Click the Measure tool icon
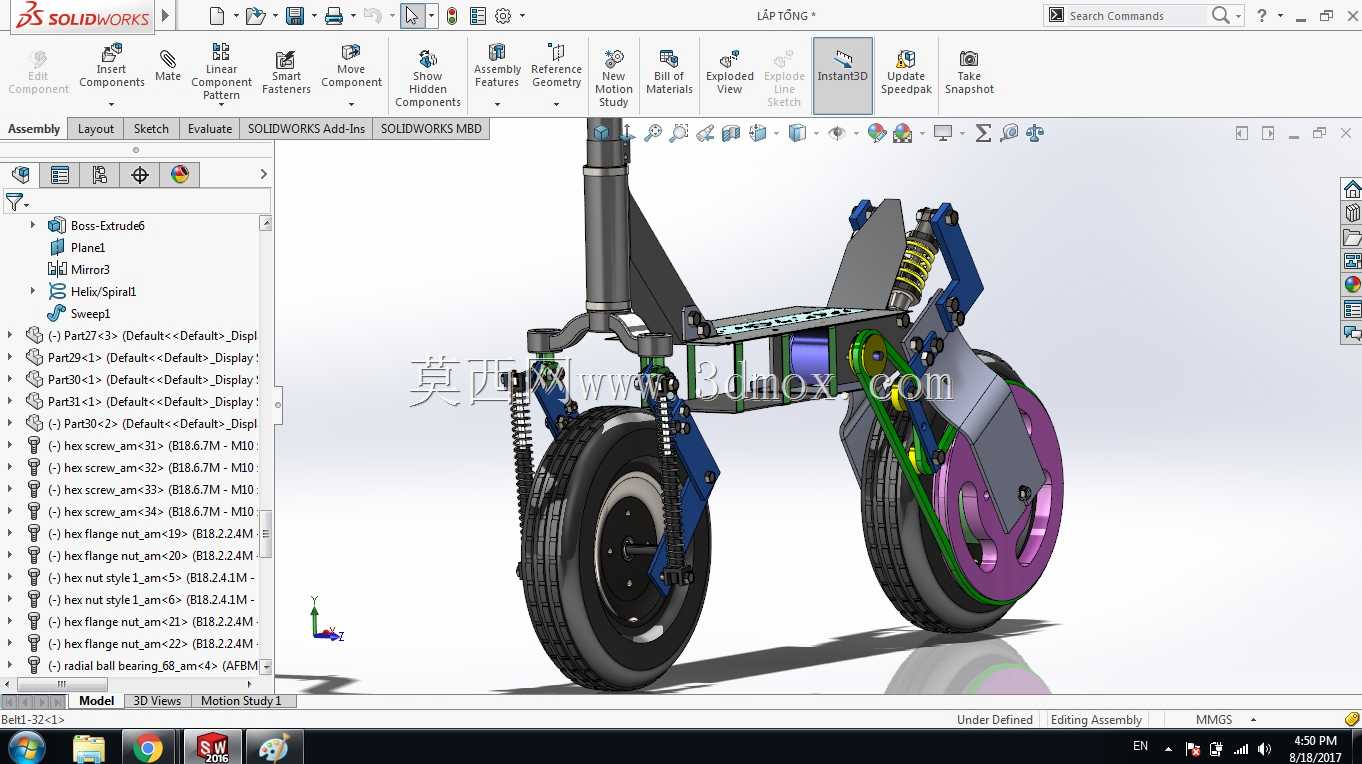The image size is (1362, 764). coord(1009,133)
